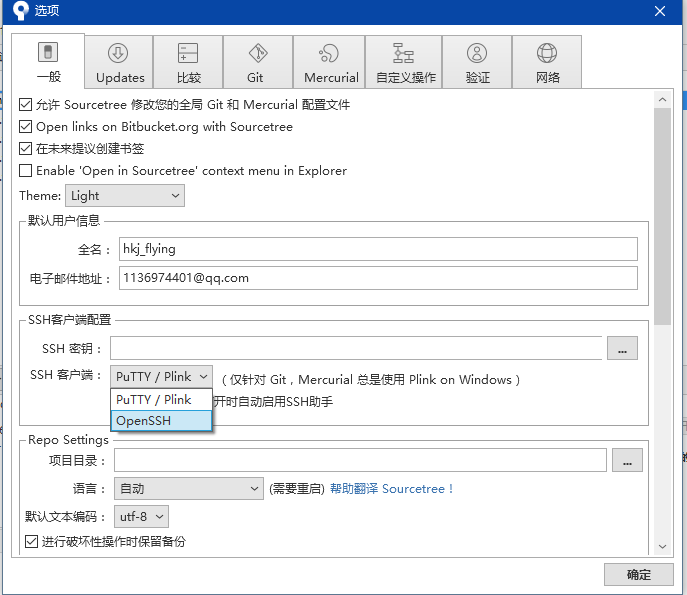
Task: Expand the 默认文本编码 utf-8 dropdown
Action: tap(141, 517)
